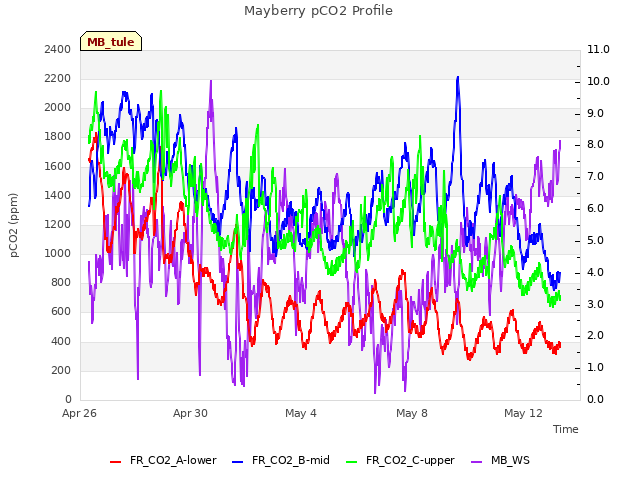The width and height of the screenshot is (640, 480).
Task: Click the chart title Mayberry pCO2 Profile
Action: [x=318, y=11]
